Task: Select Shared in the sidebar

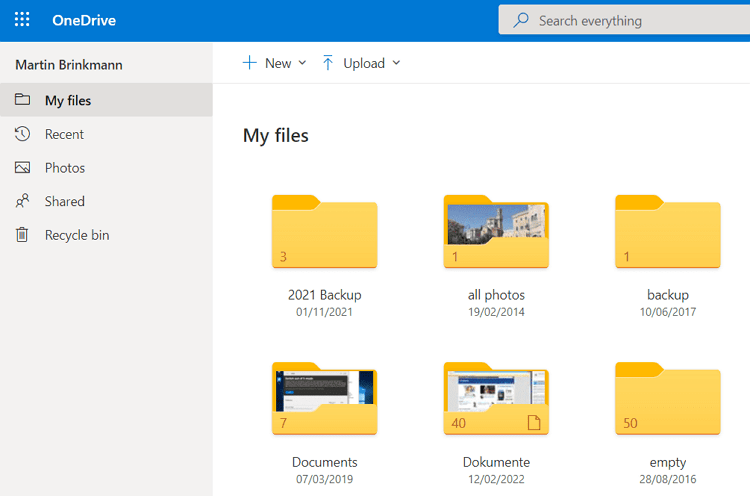Action: [64, 201]
